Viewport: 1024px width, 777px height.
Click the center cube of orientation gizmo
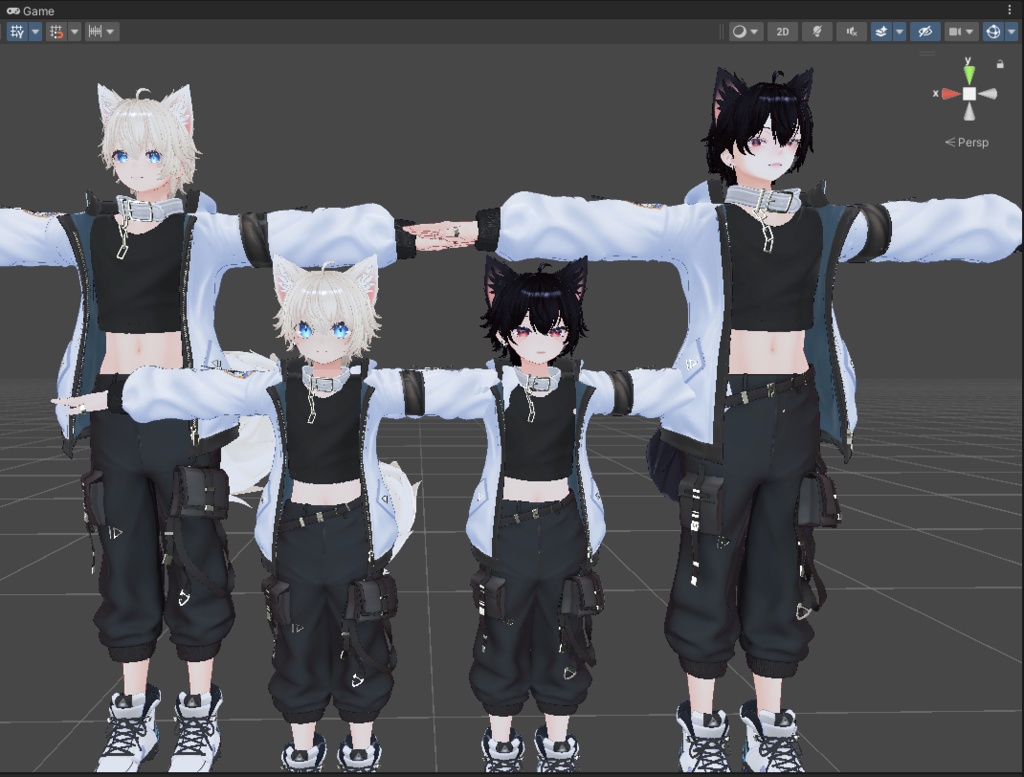(x=969, y=94)
